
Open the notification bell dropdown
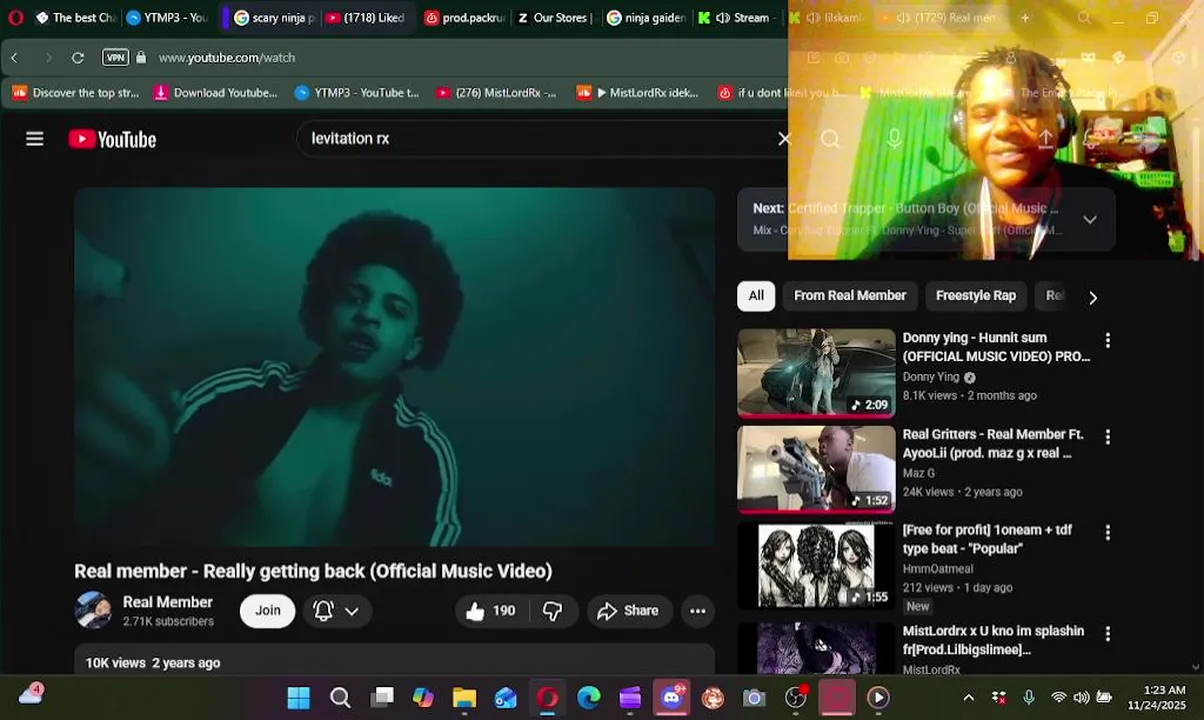(337, 611)
